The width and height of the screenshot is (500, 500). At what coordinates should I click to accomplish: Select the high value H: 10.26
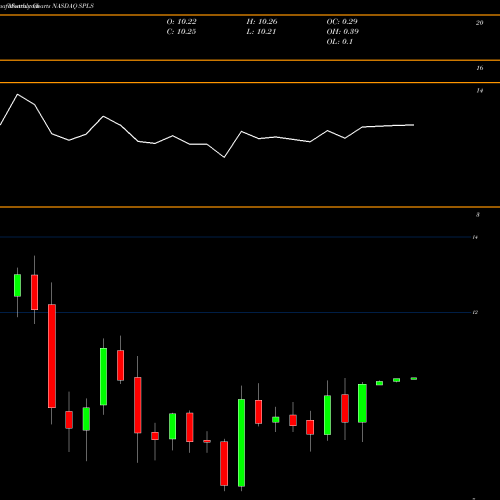[x=262, y=22]
